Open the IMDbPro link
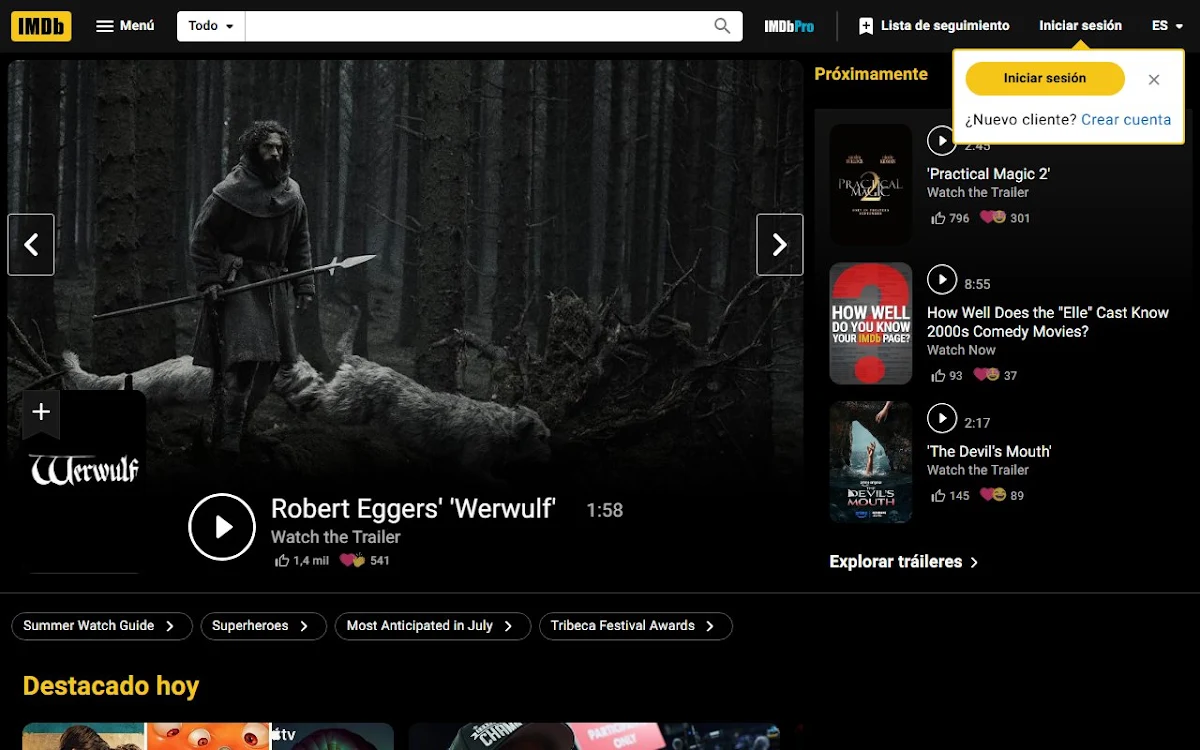Image resolution: width=1200 pixels, height=750 pixels. (x=789, y=26)
